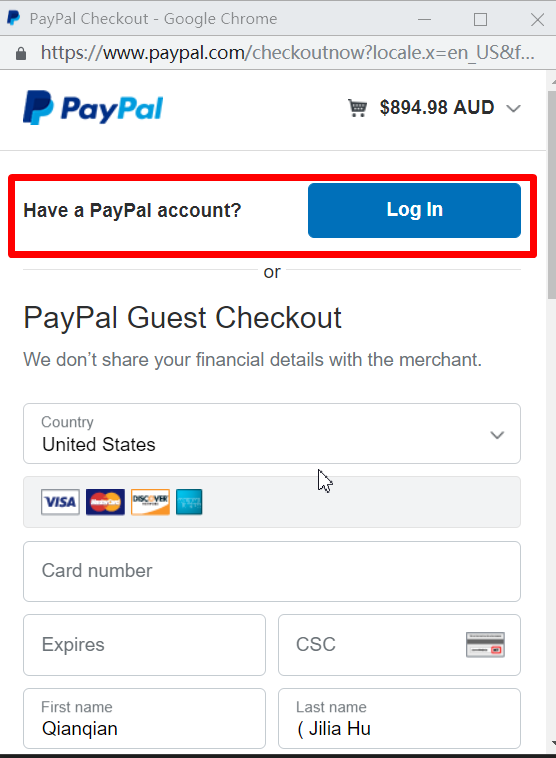Expand the $894.98 AUD order summary chevron
Viewport: 556px width, 758px height.
point(513,108)
